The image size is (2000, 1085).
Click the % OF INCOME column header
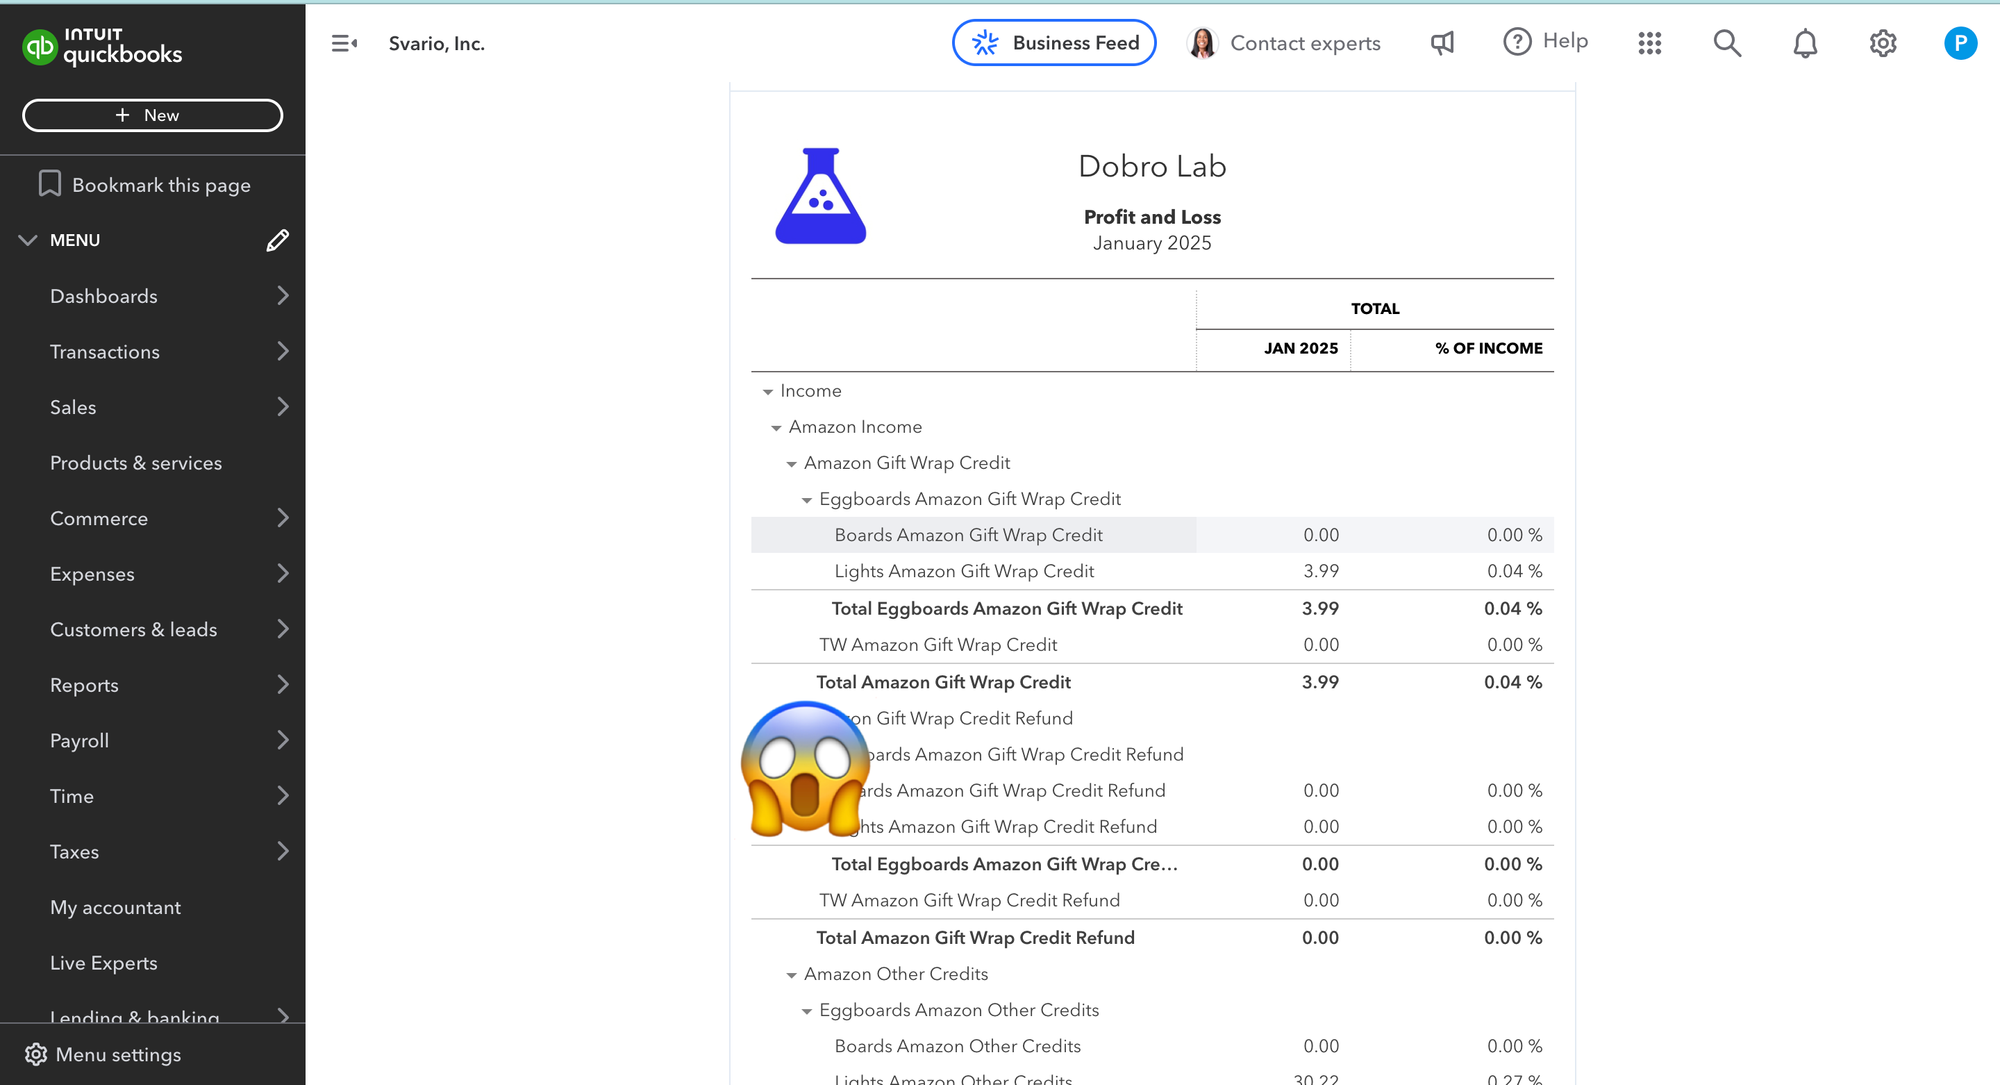[1489, 348]
